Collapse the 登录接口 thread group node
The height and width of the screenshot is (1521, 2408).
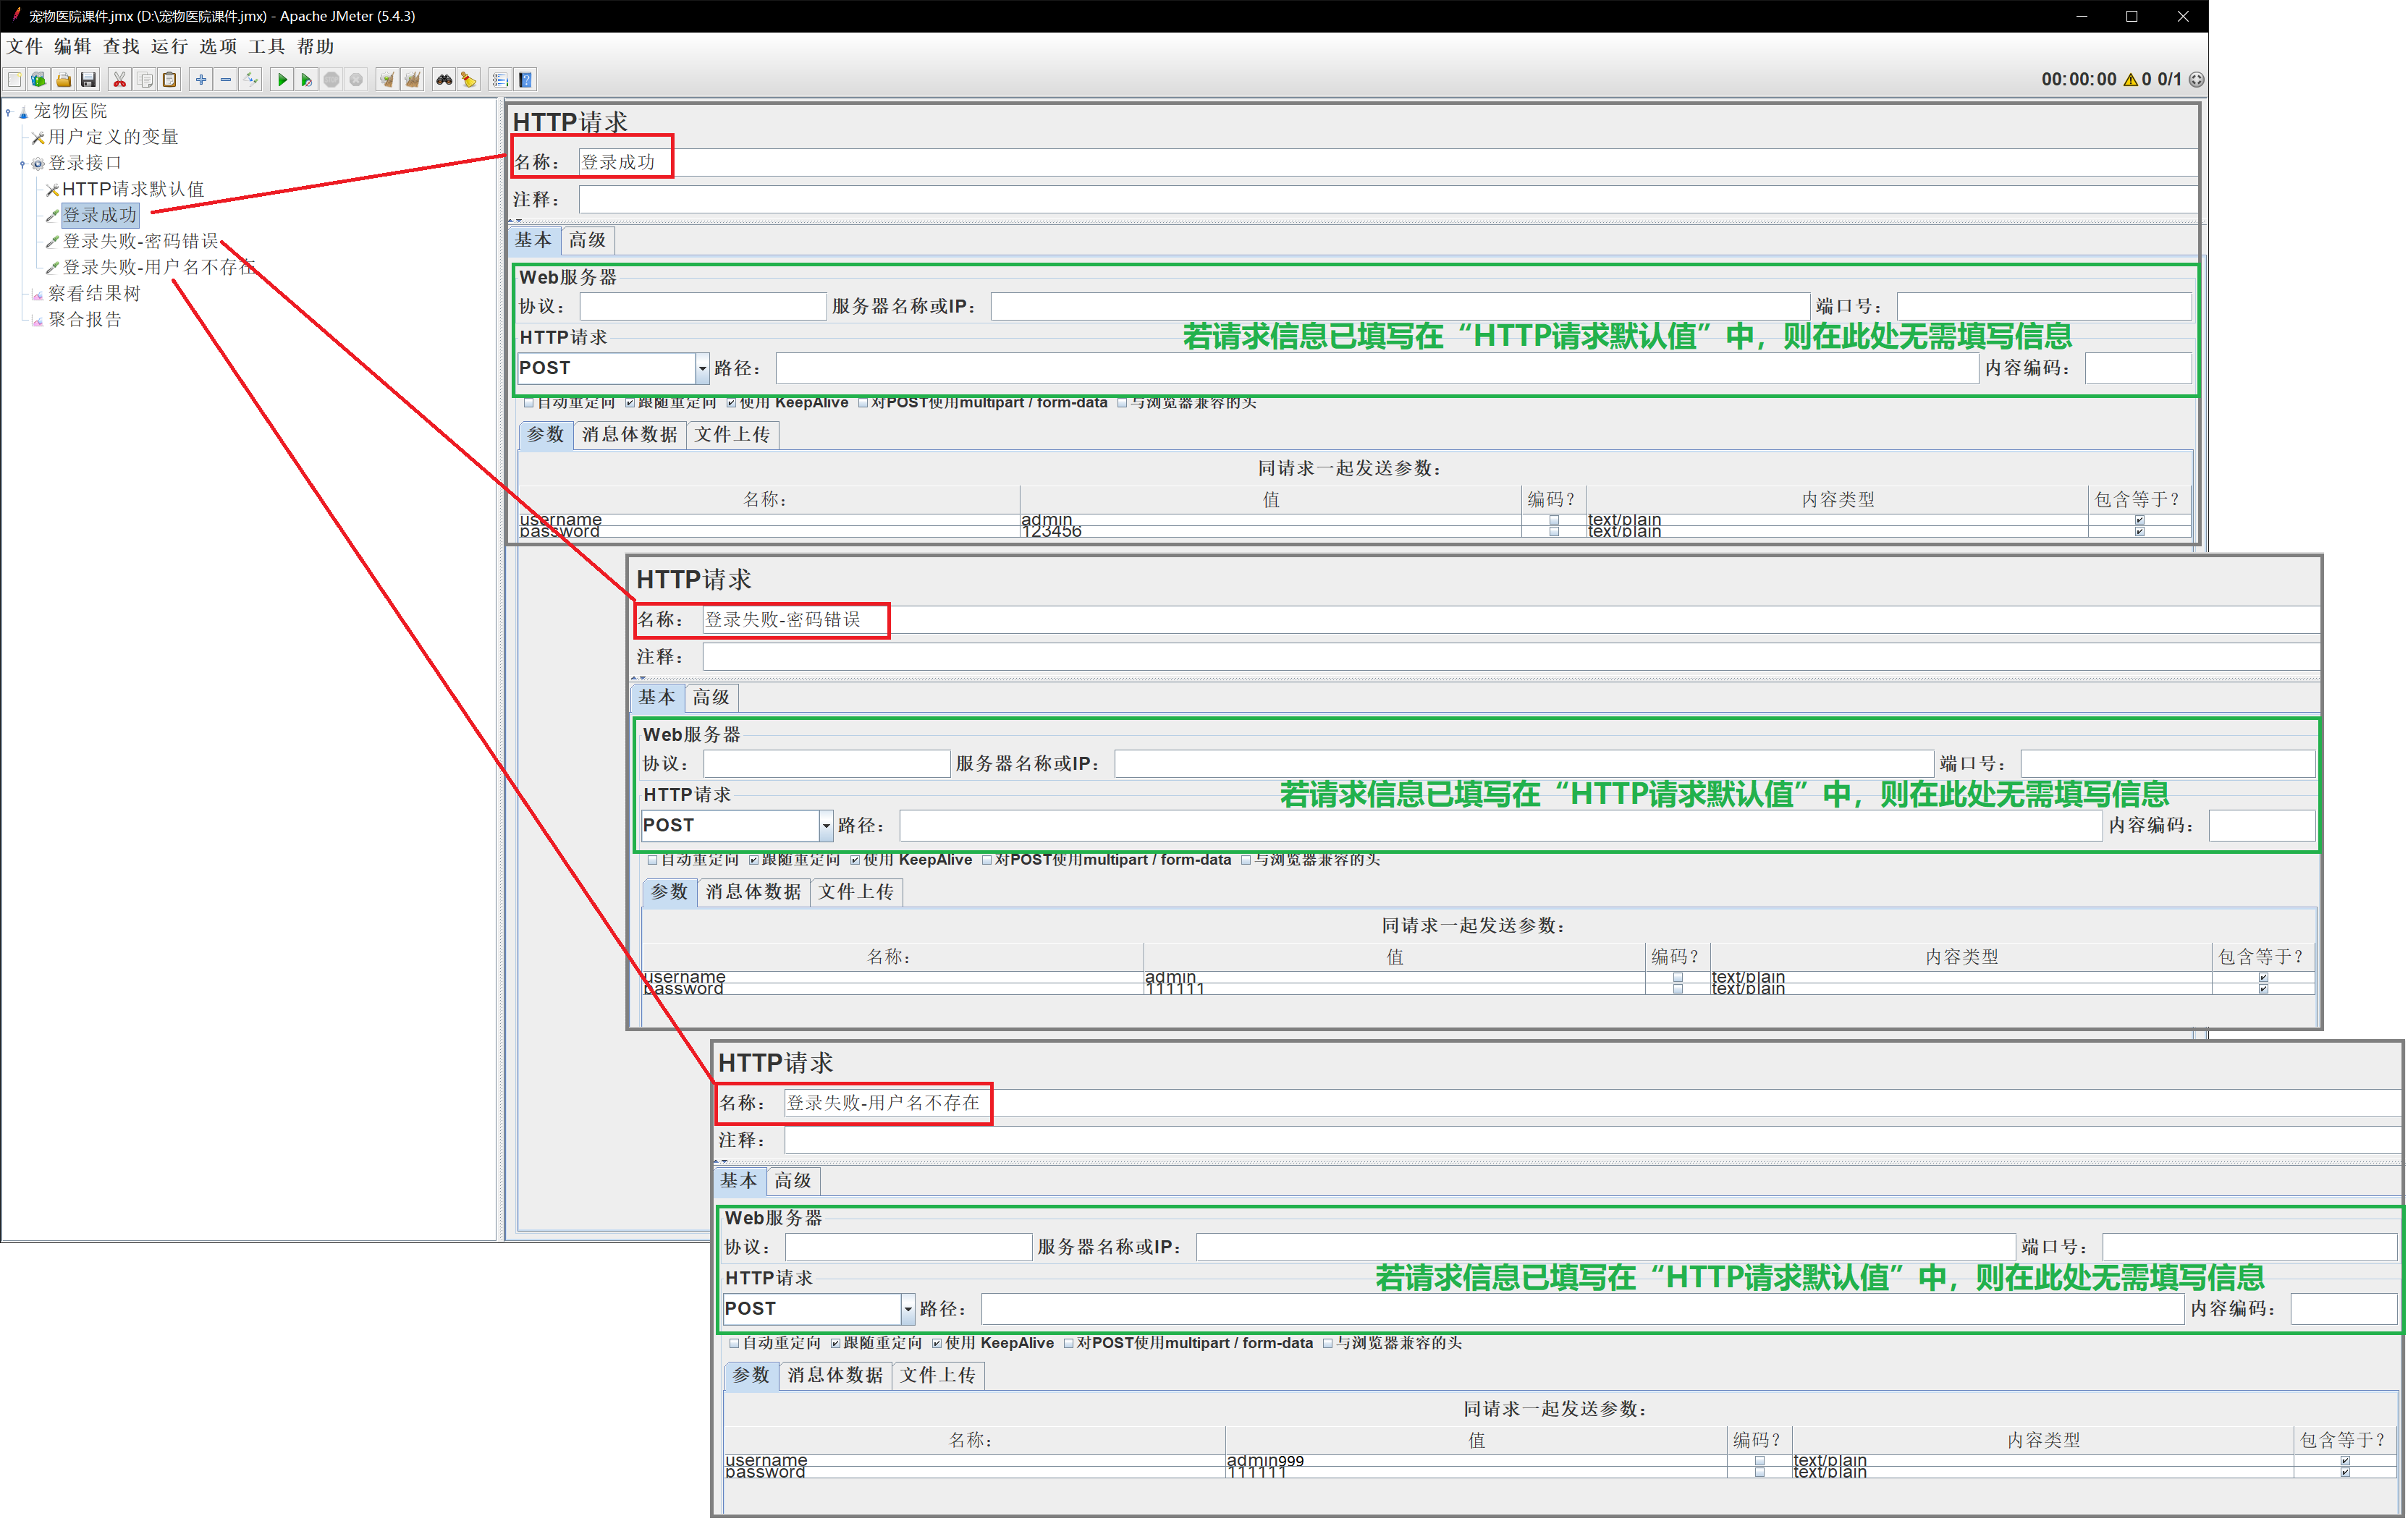click(x=22, y=163)
